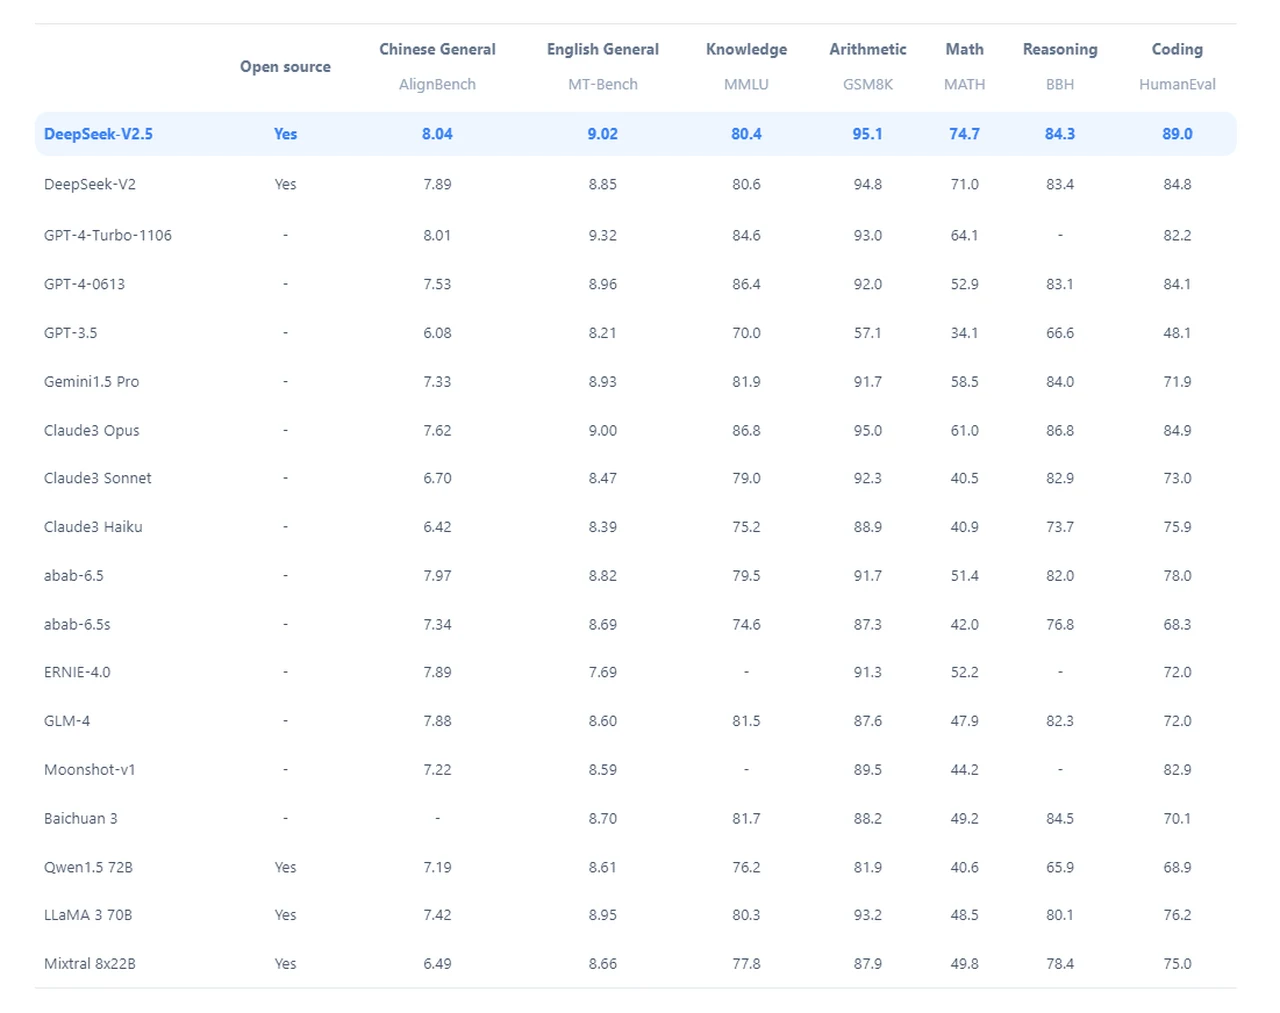This screenshot has width=1280, height=1013.
Task: Click the MMLU subheader label
Action: point(746,85)
